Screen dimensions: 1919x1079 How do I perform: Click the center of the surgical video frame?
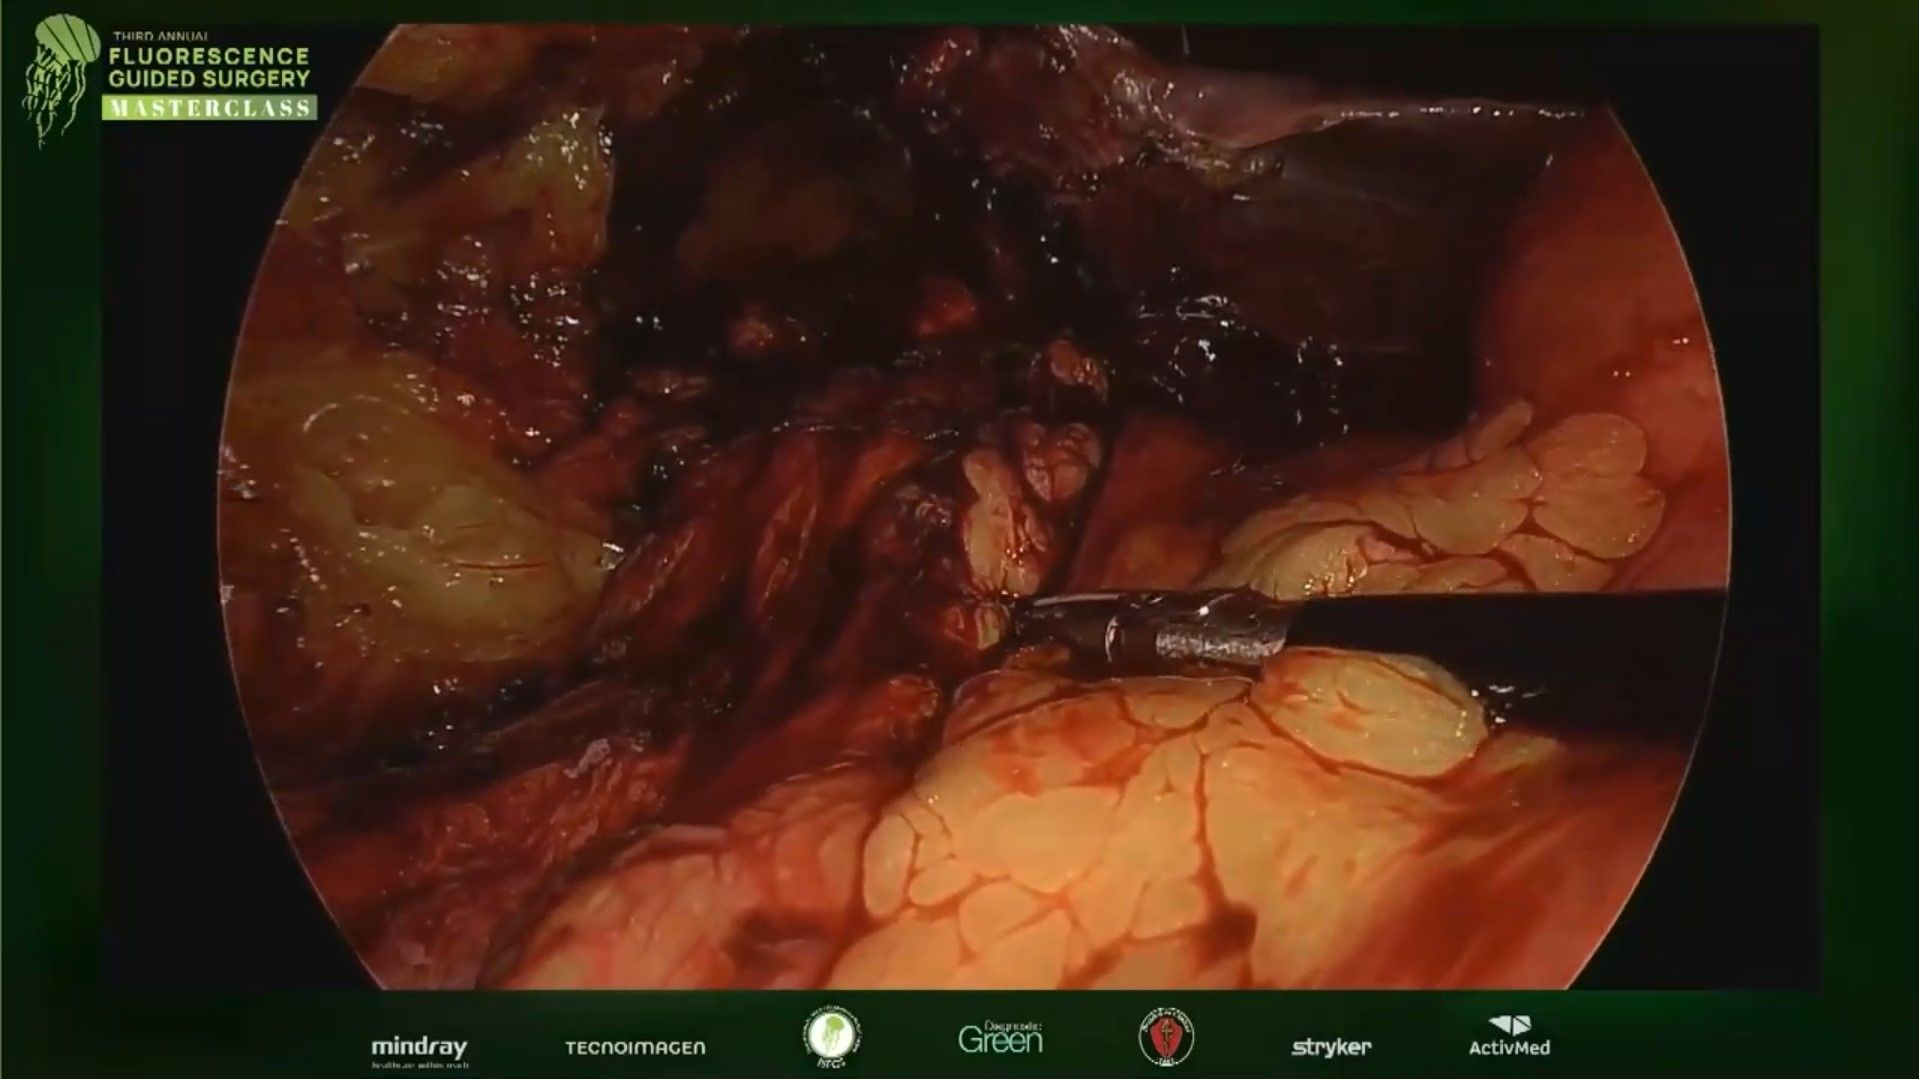[975, 505]
